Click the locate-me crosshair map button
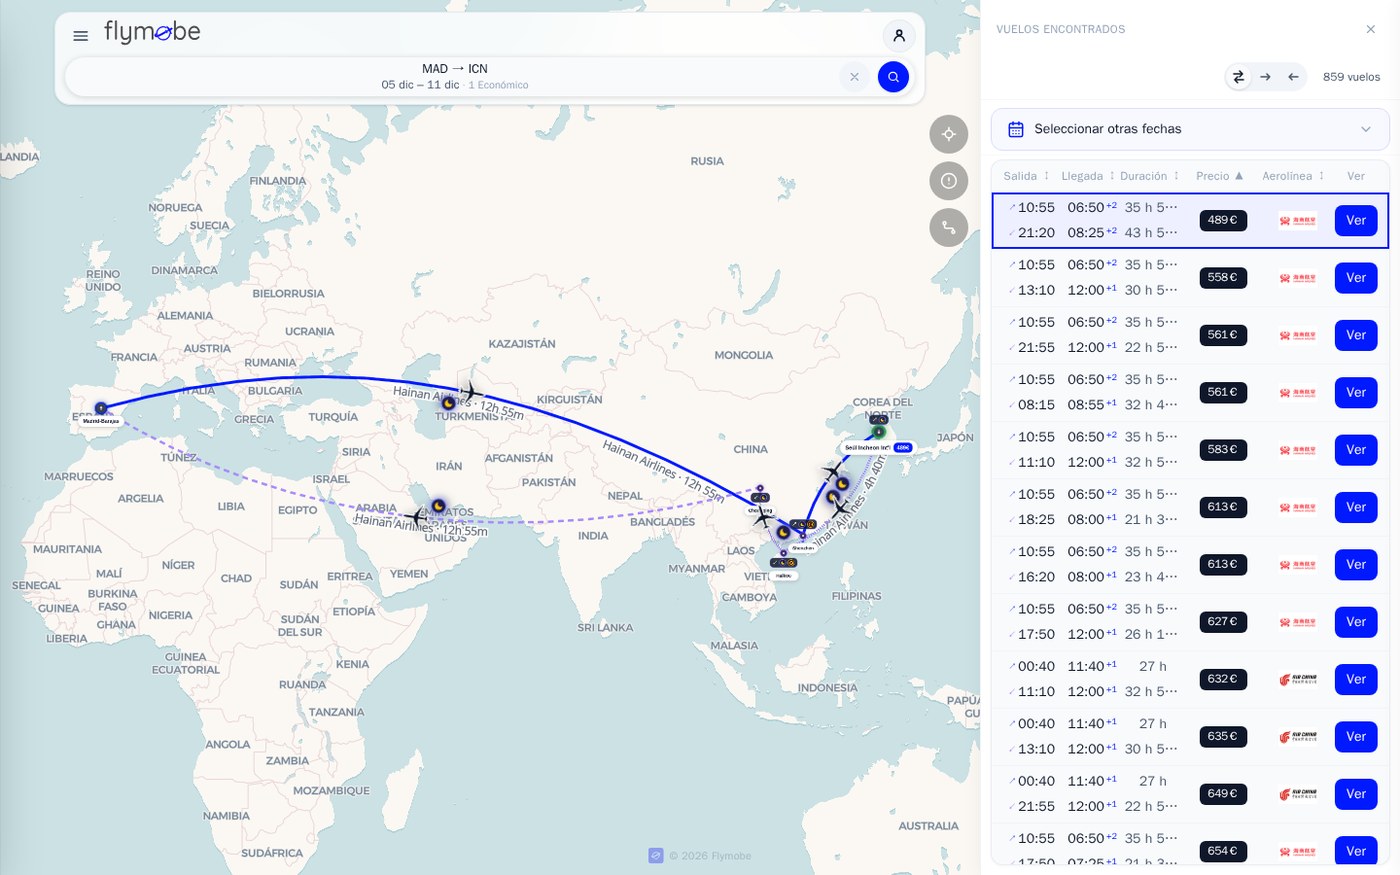Screen dimensions: 1400x875 click(x=949, y=134)
